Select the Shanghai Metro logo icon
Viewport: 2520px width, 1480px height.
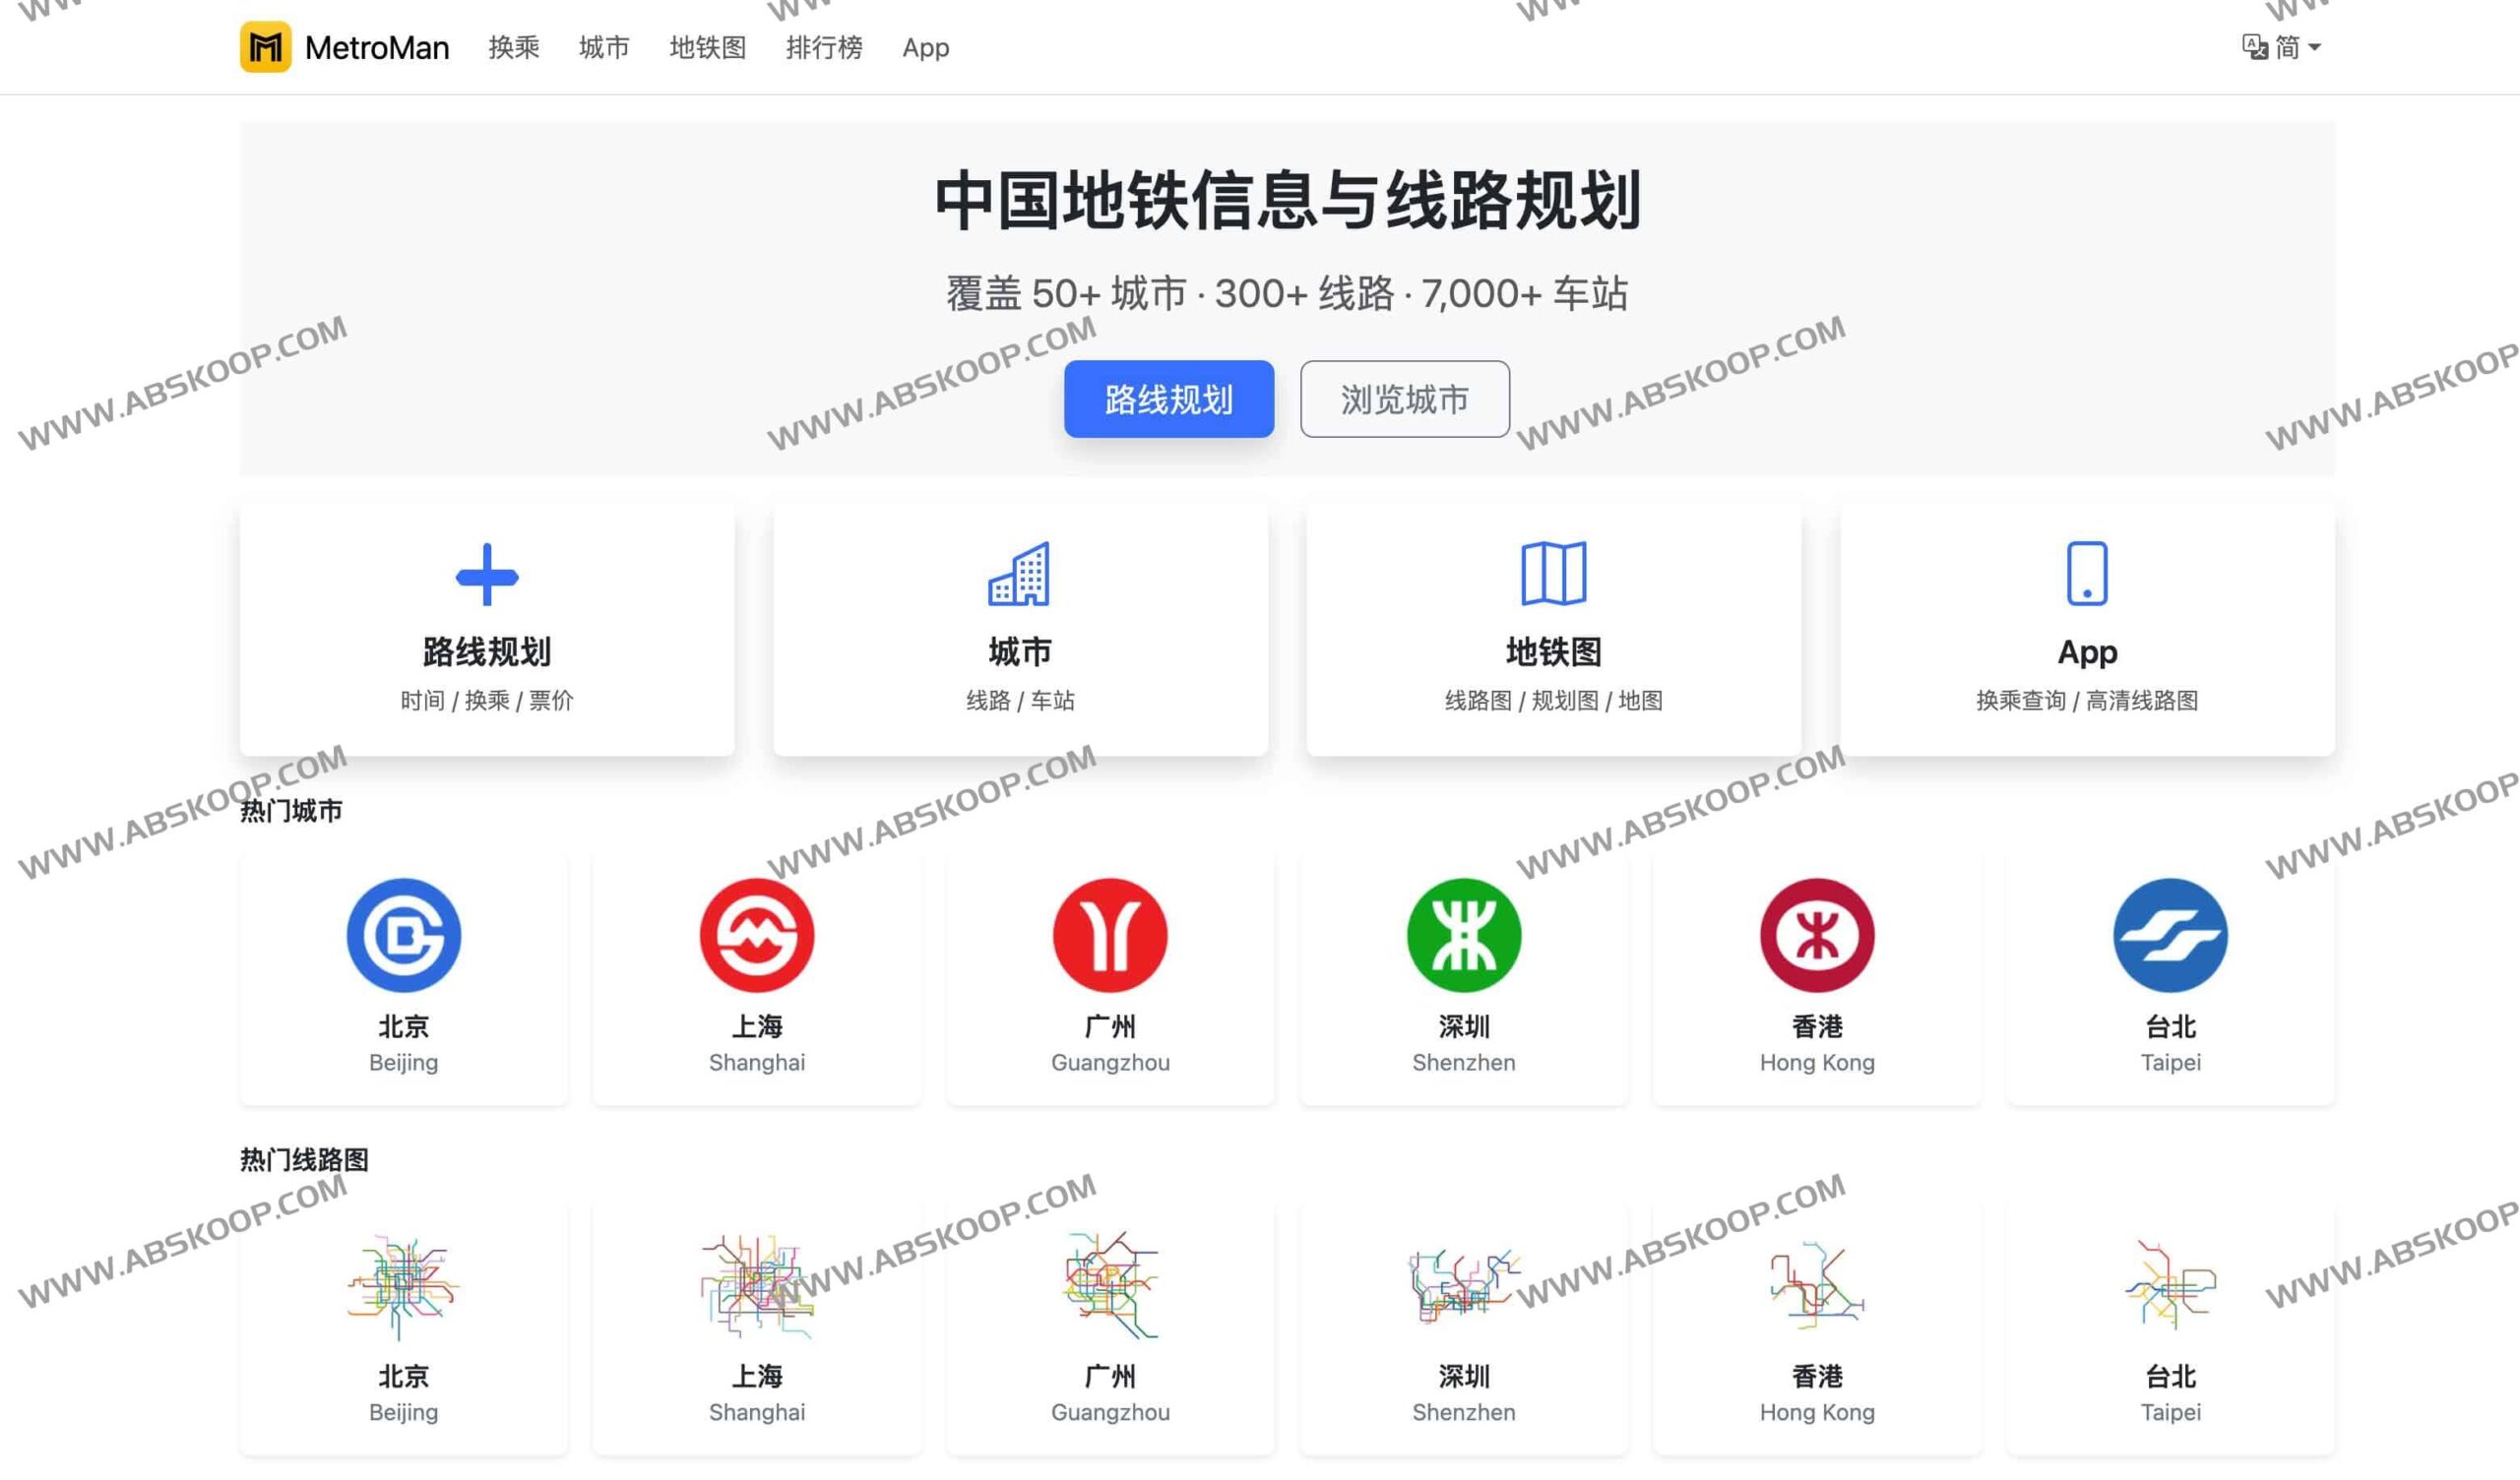tap(757, 934)
